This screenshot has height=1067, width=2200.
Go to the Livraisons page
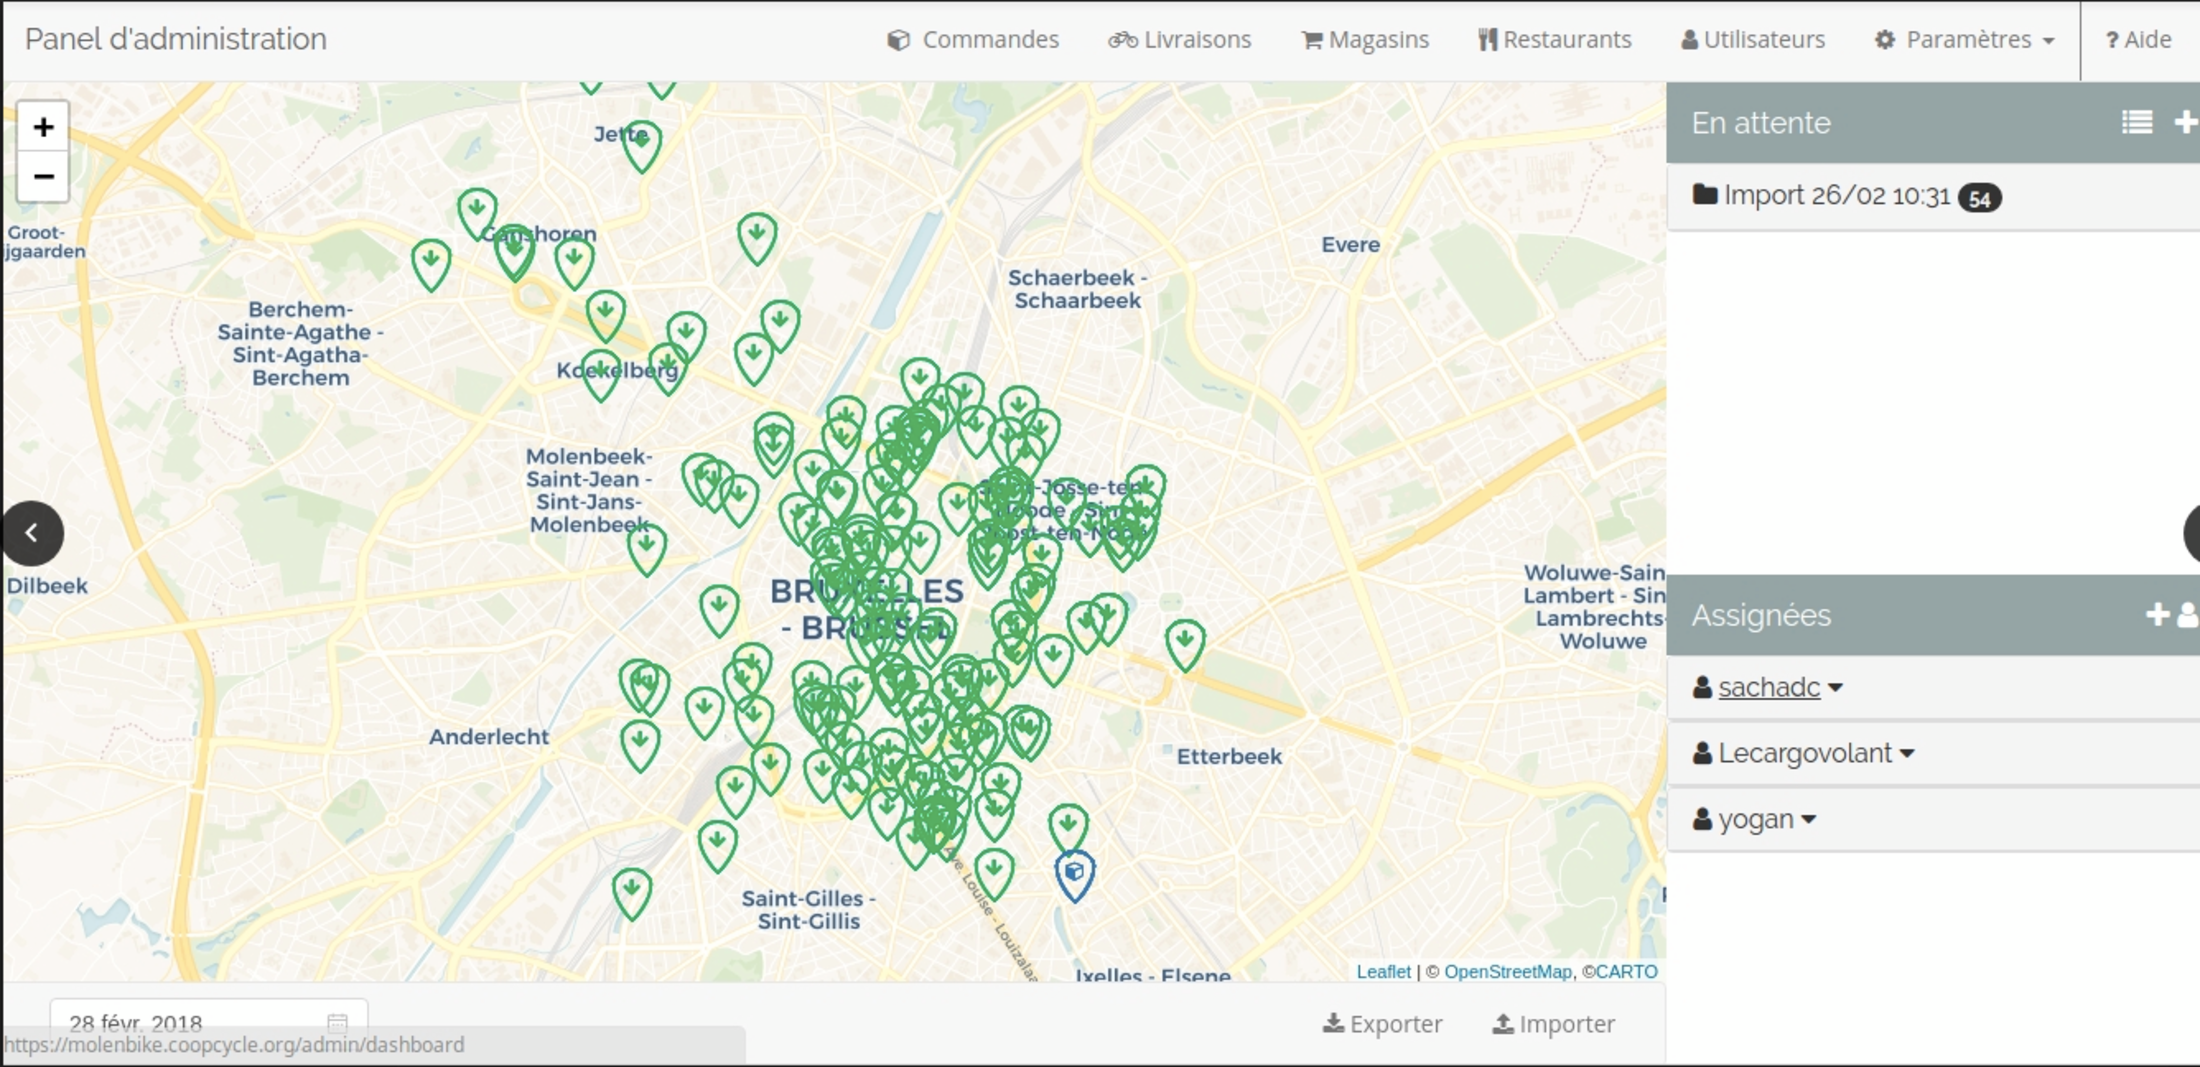pos(1180,40)
